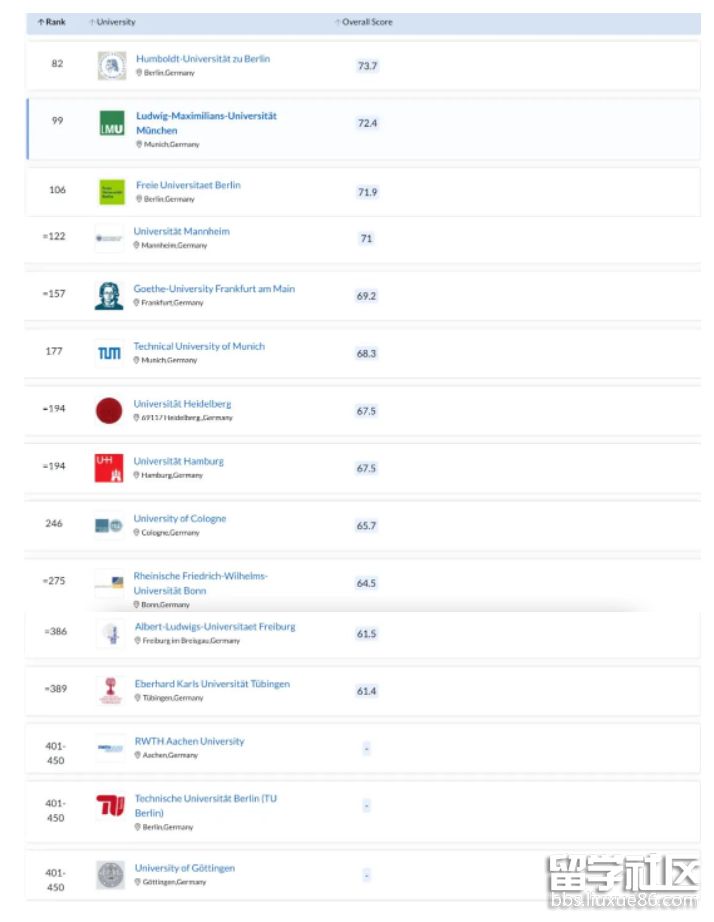Image resolution: width=714 pixels, height=922 pixels.
Task: Click the red Universität Heidelberg seal
Action: 109,410
